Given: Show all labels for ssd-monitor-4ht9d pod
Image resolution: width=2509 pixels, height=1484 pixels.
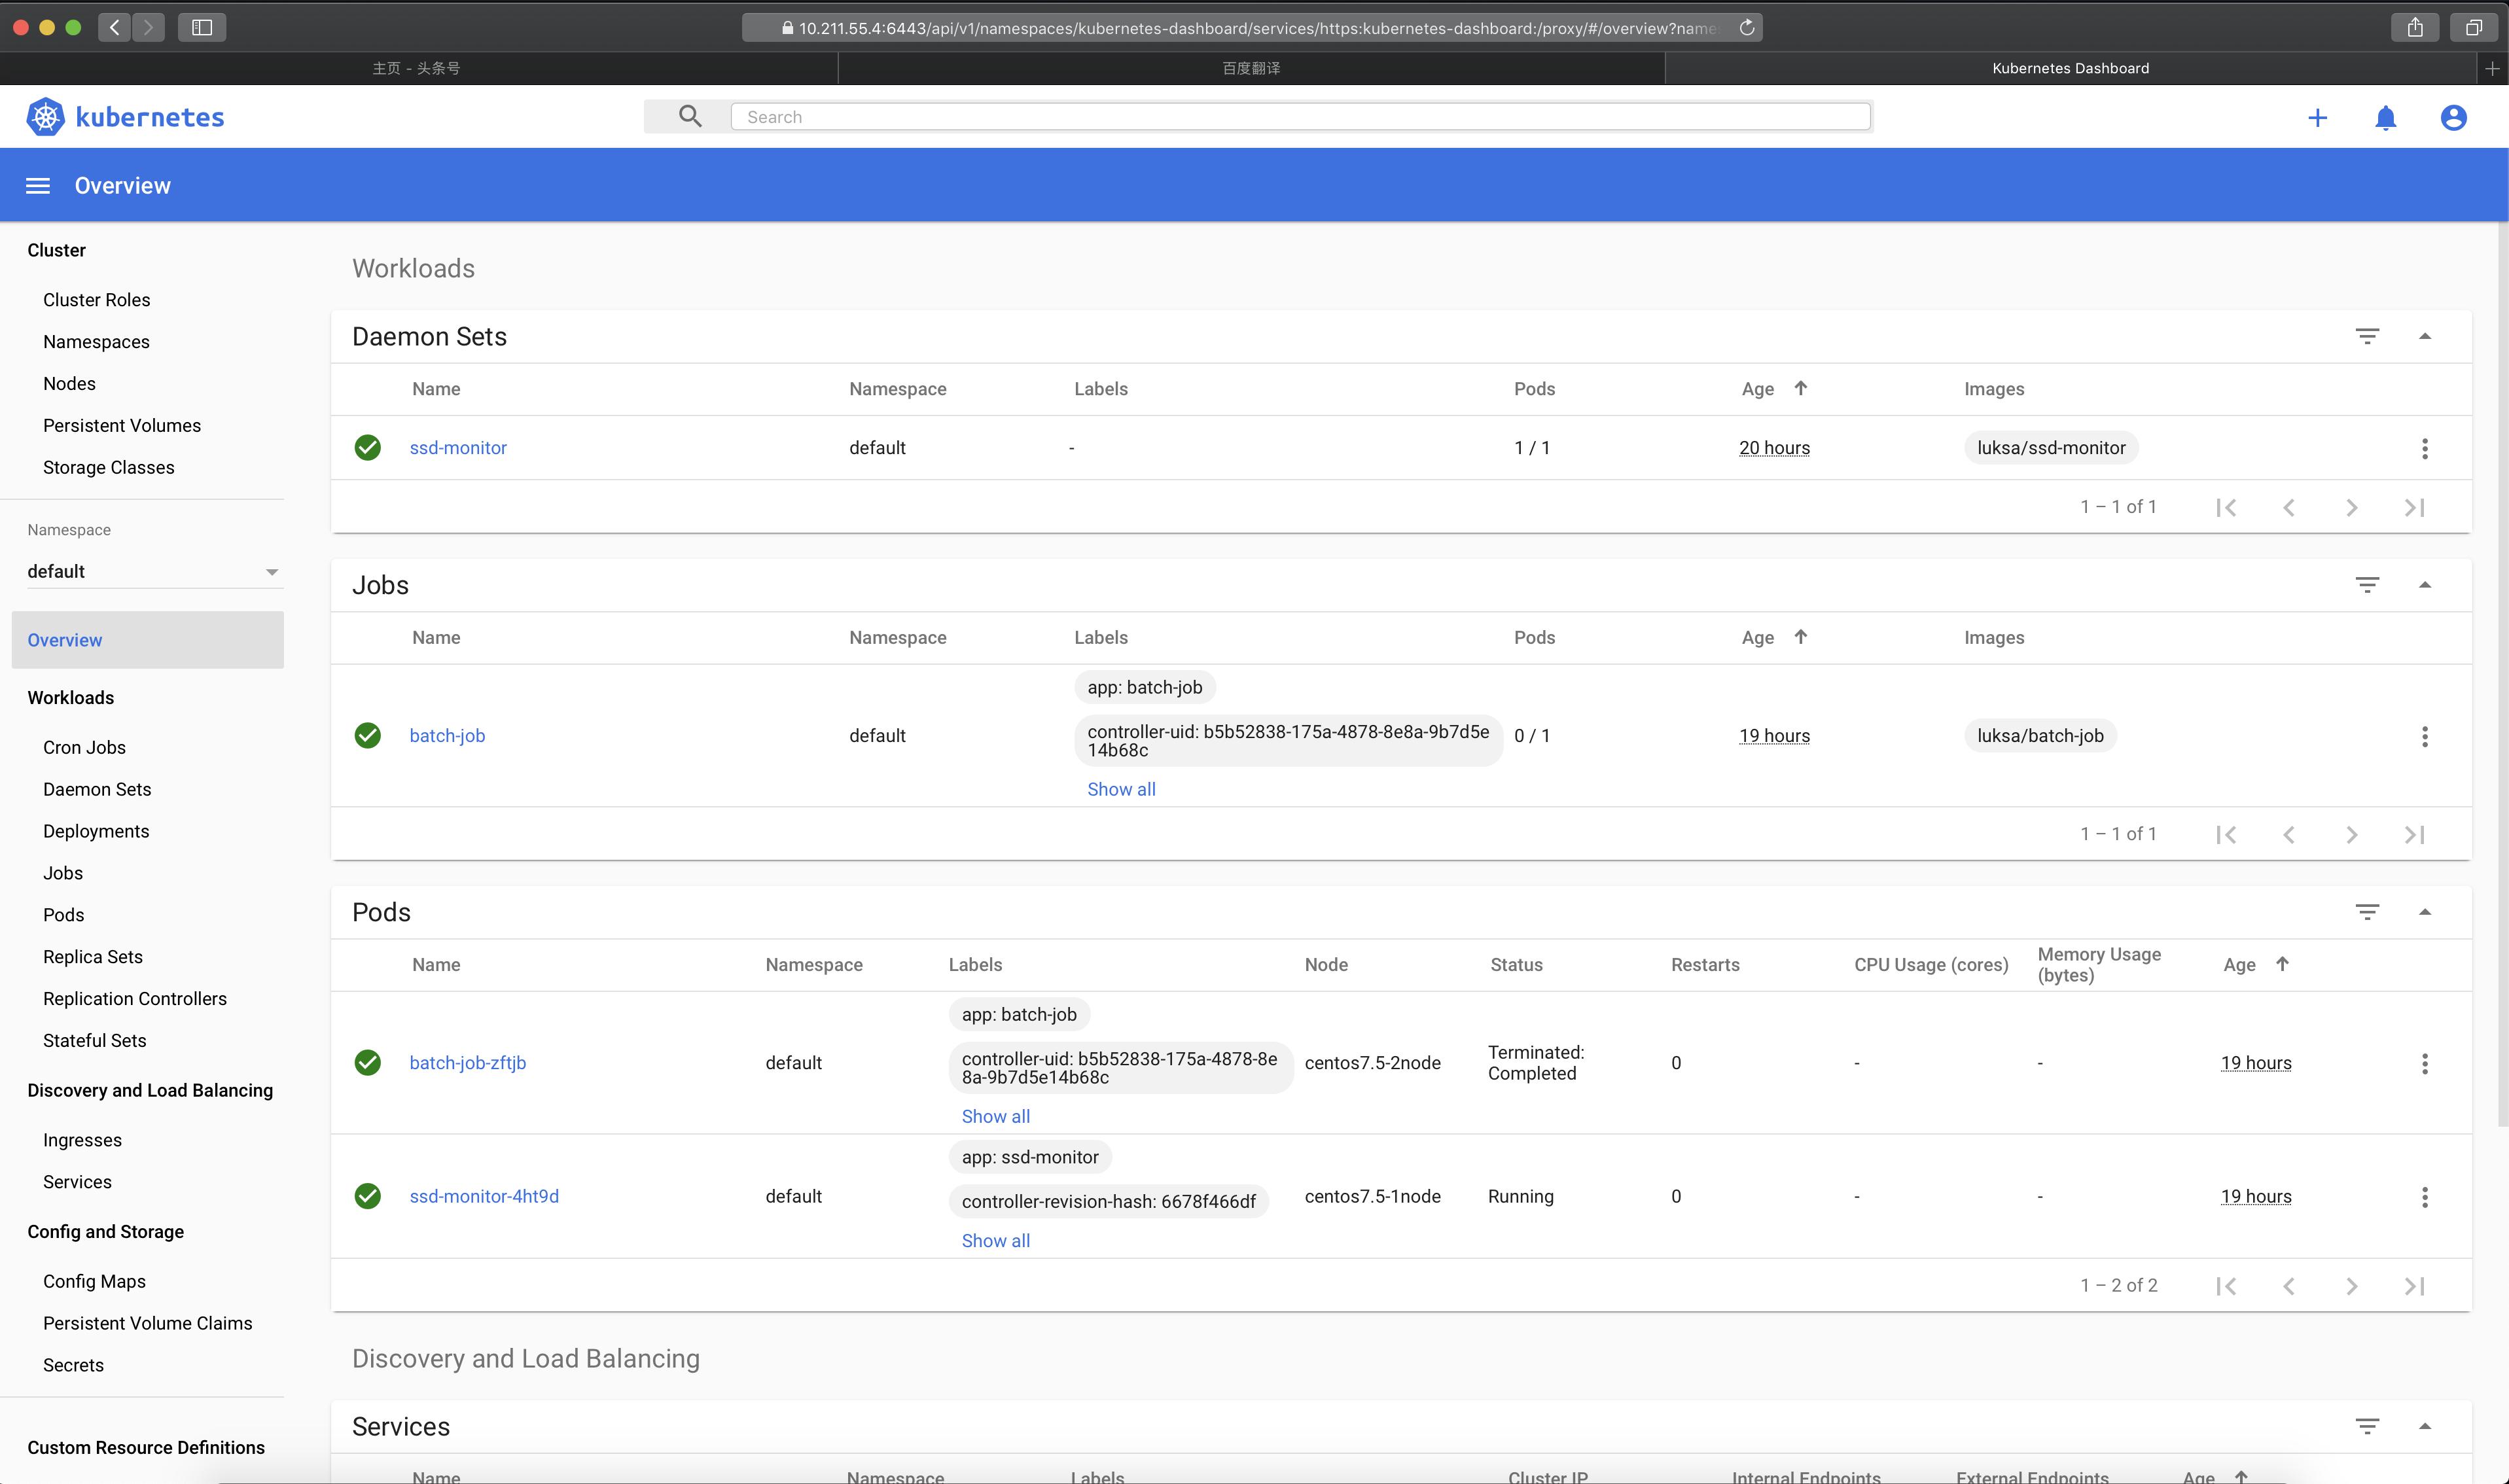Looking at the screenshot, I should (995, 1240).
